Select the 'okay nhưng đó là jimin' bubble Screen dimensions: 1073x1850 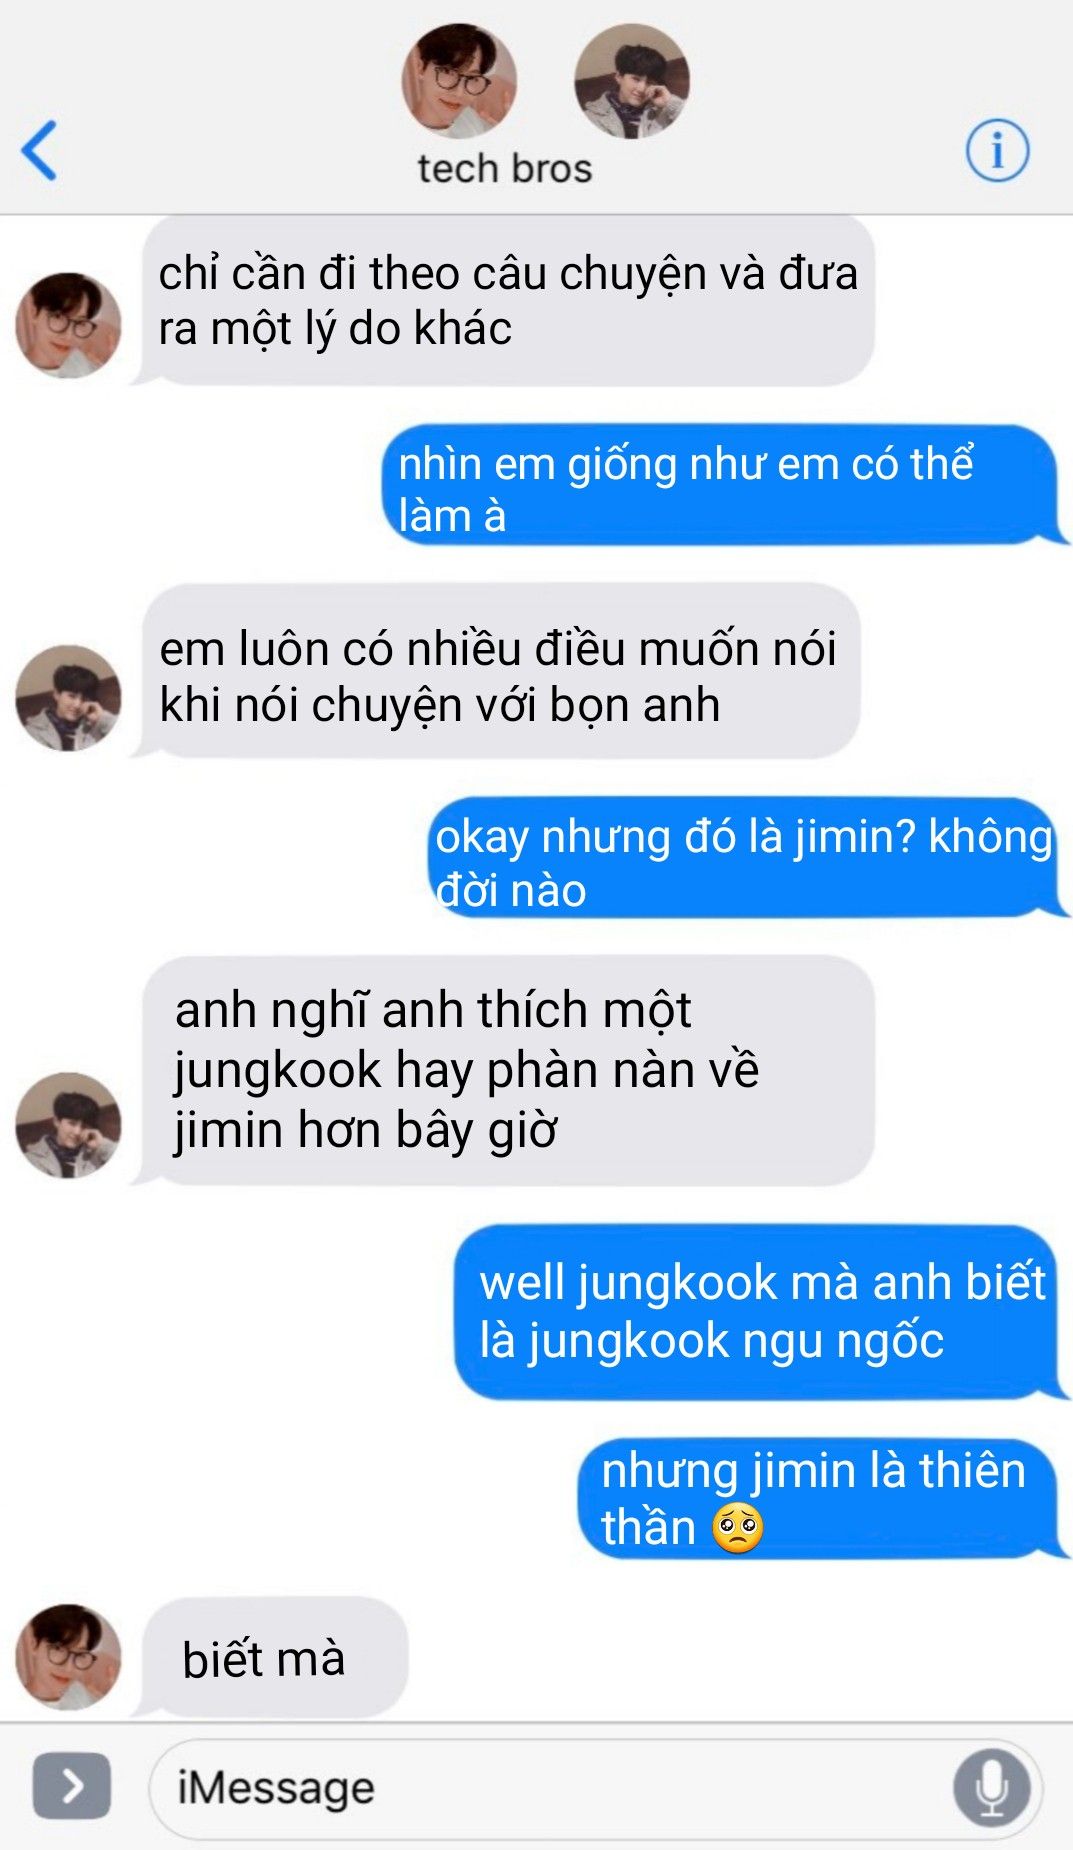746,858
